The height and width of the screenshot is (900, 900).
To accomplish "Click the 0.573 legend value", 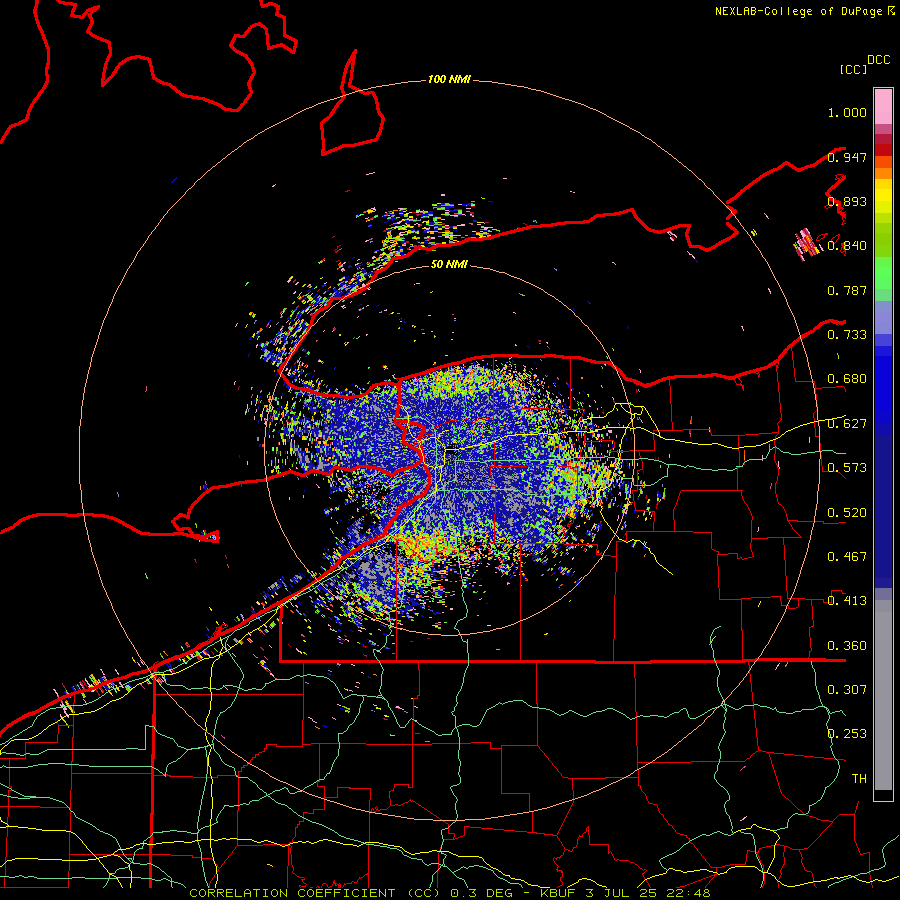I will coord(847,468).
